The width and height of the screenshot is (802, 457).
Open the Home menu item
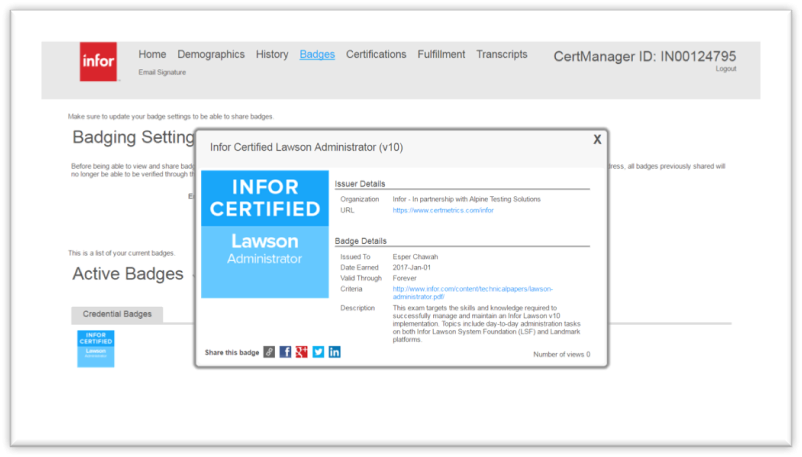point(152,54)
